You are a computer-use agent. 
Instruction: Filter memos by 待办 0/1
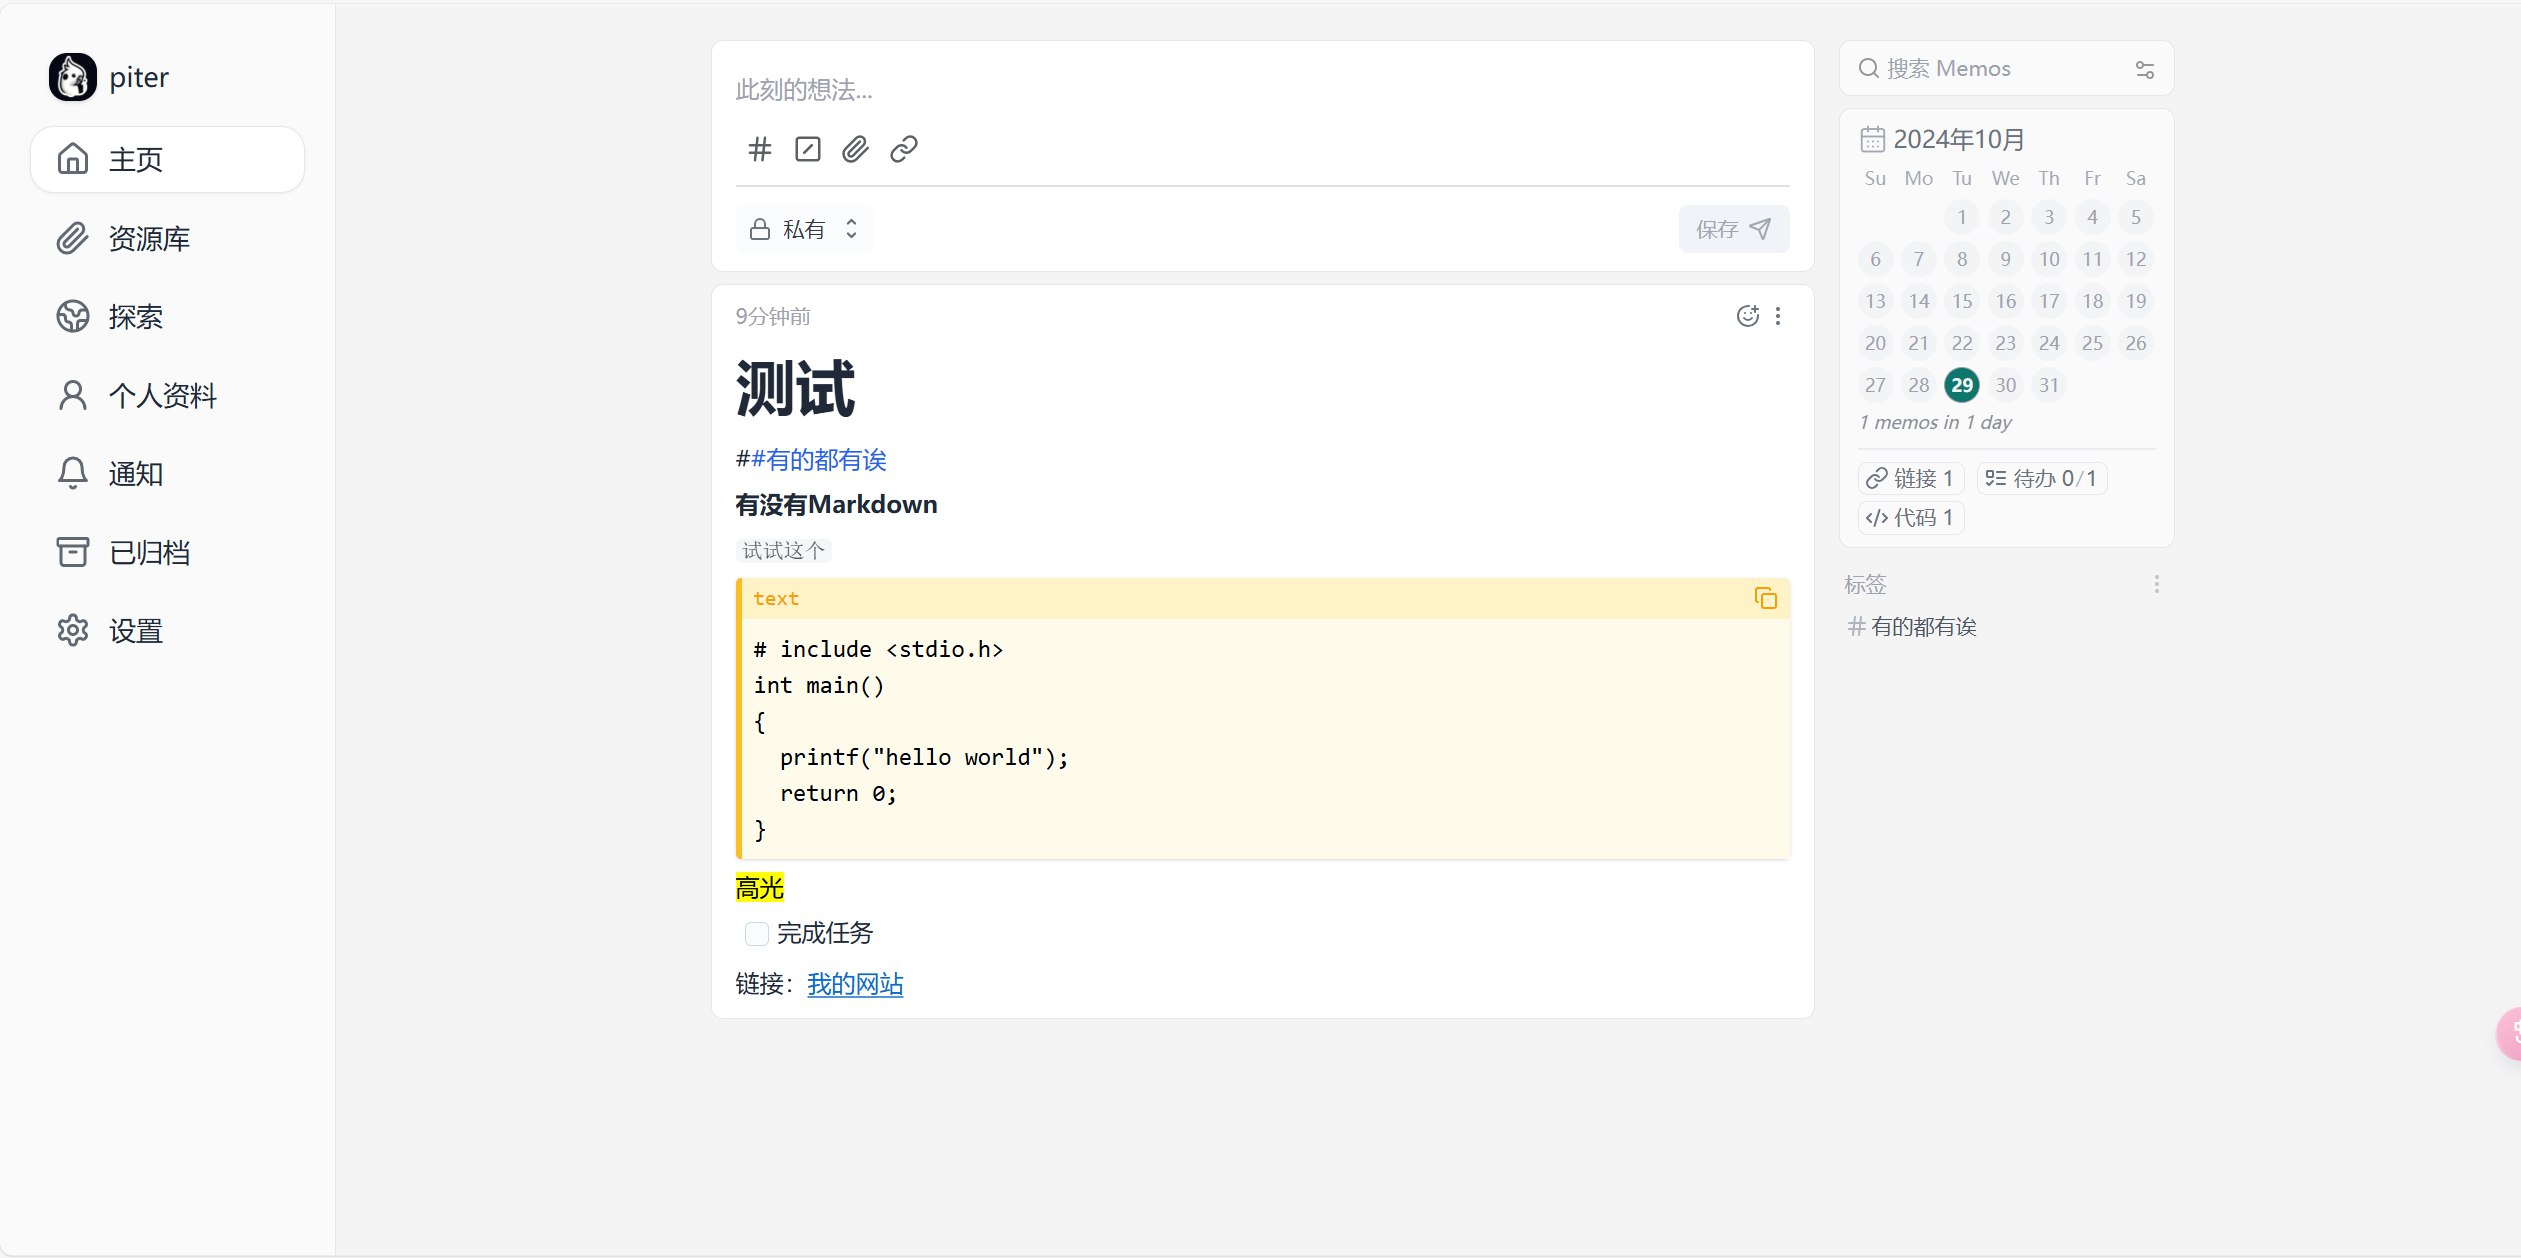point(2040,478)
